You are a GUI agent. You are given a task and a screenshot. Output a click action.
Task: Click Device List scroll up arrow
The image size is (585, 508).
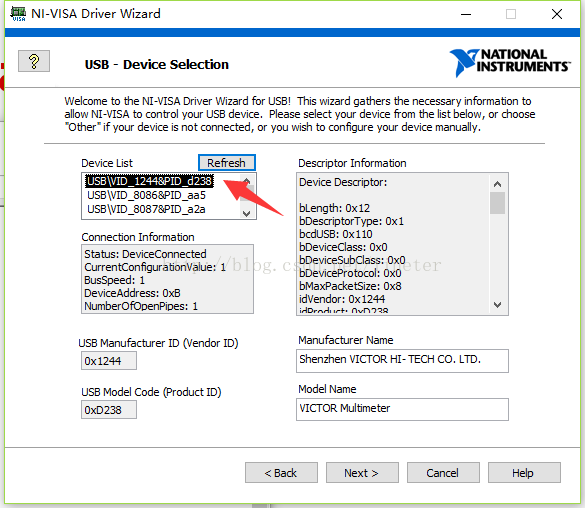[x=247, y=181]
